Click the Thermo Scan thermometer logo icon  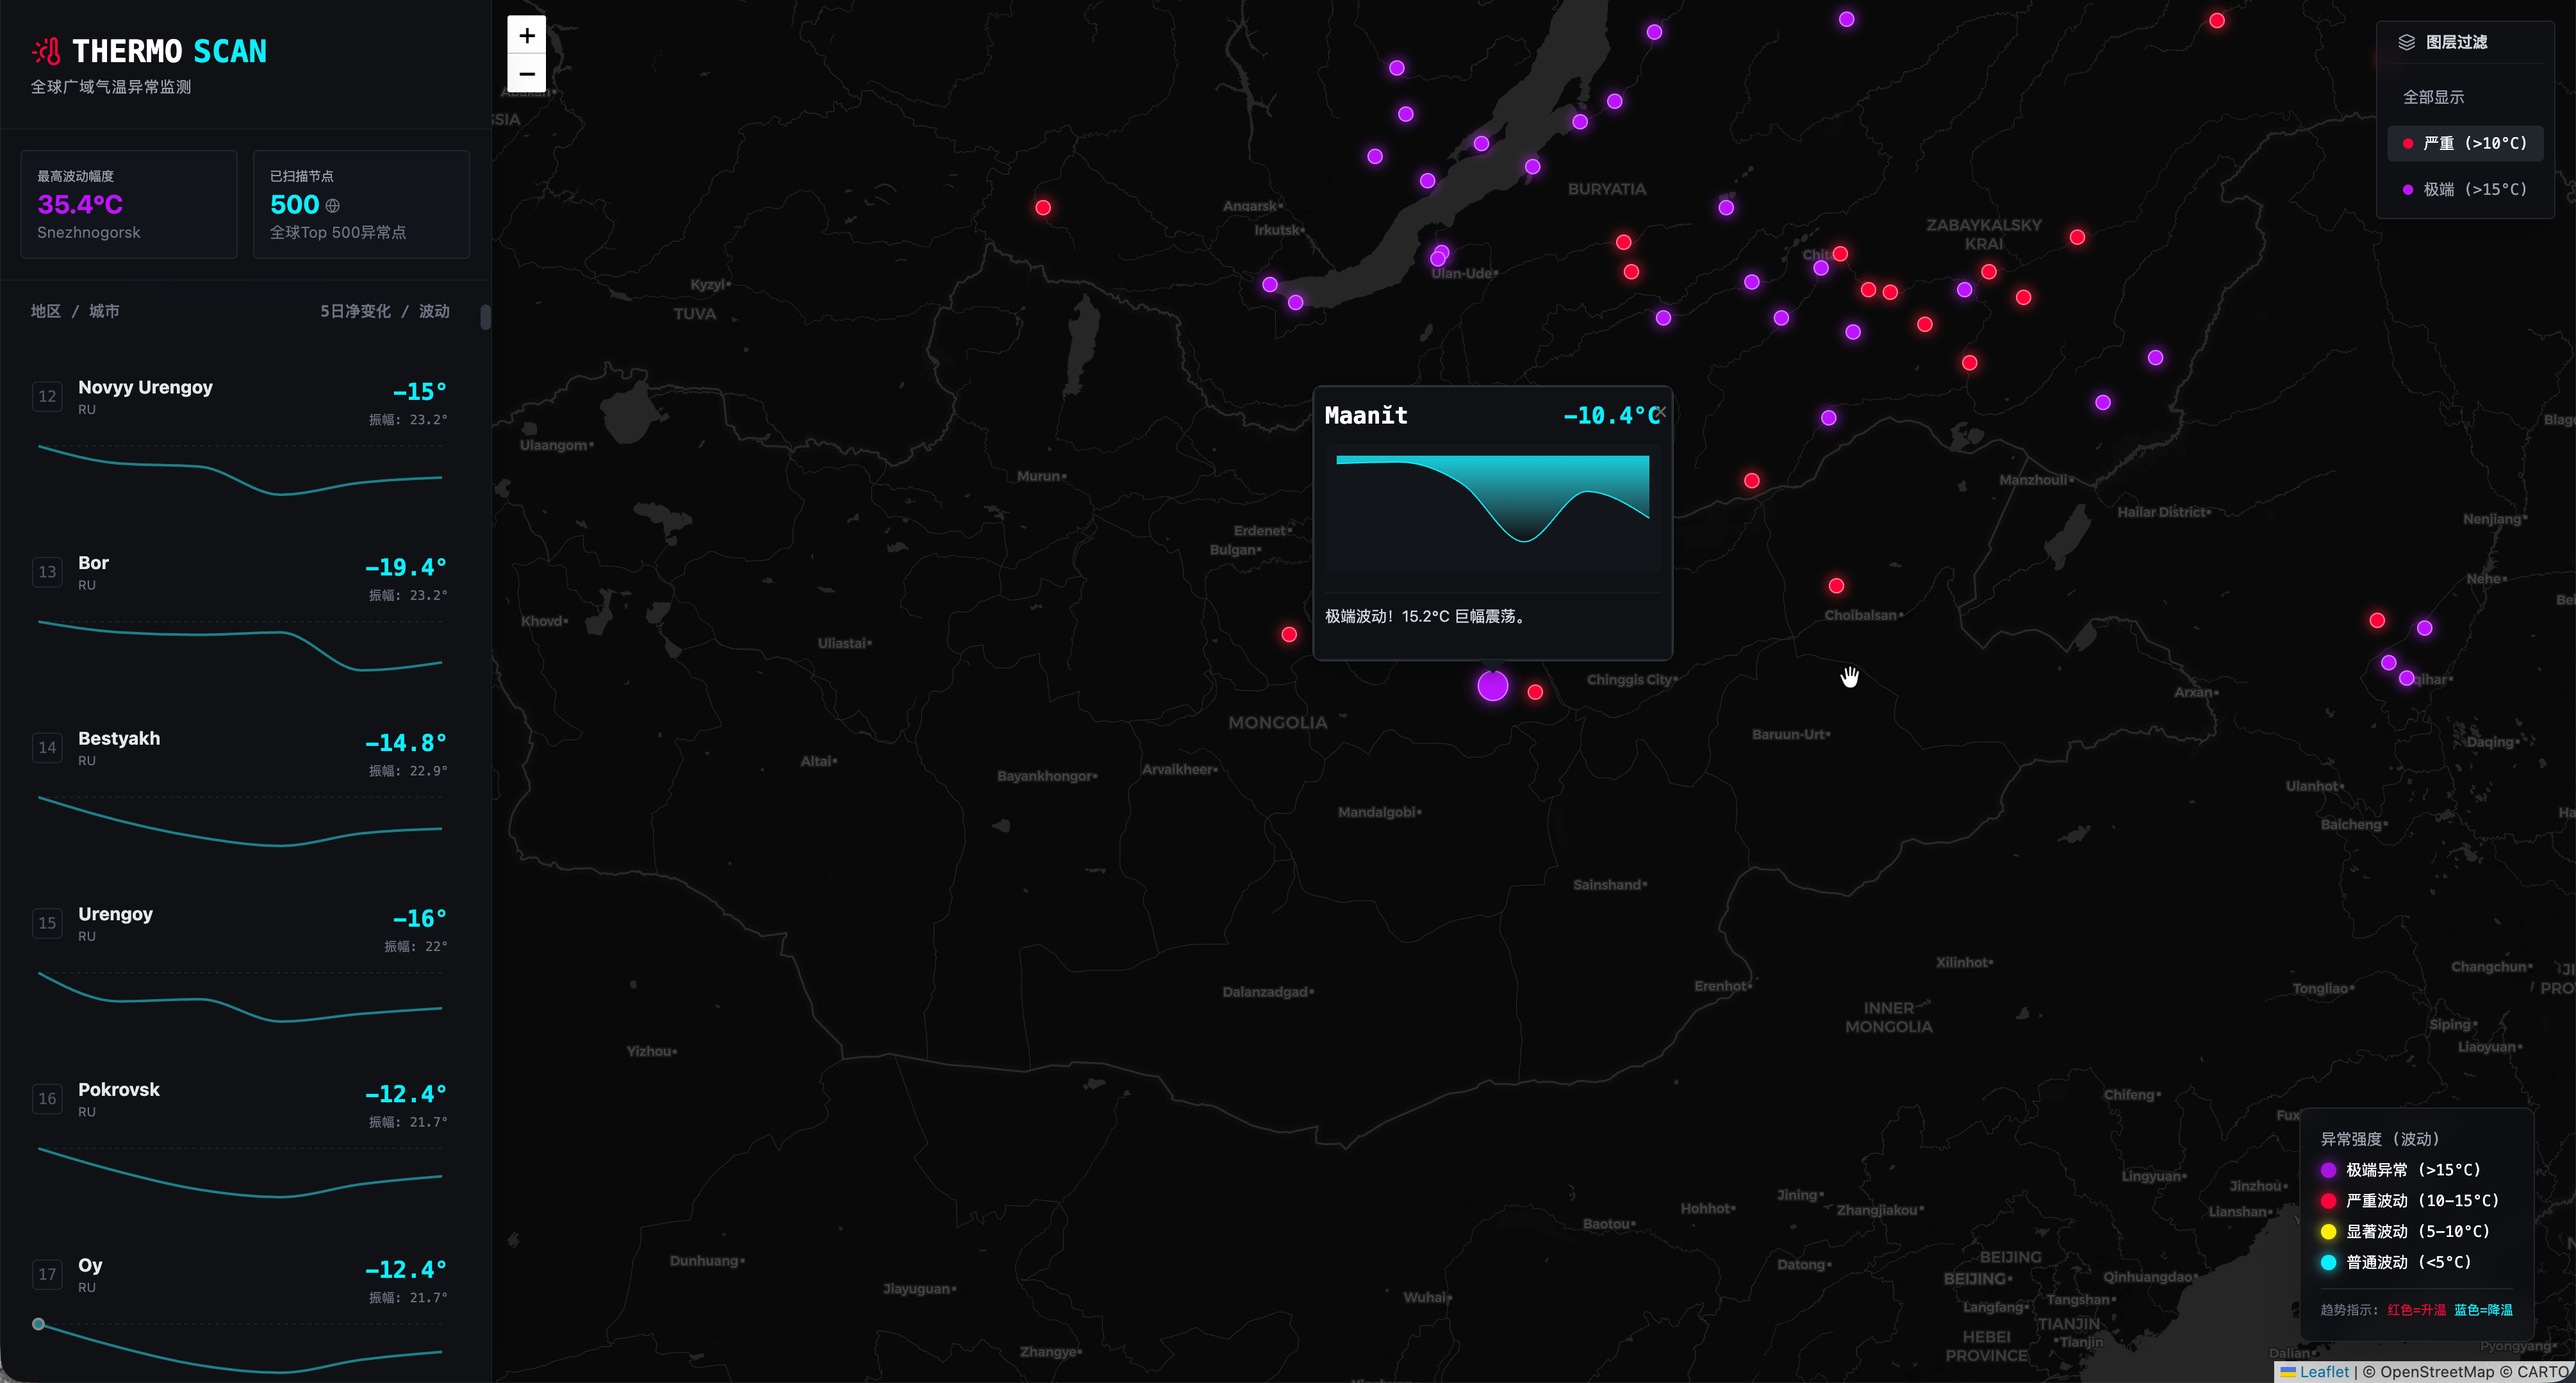(x=47, y=51)
